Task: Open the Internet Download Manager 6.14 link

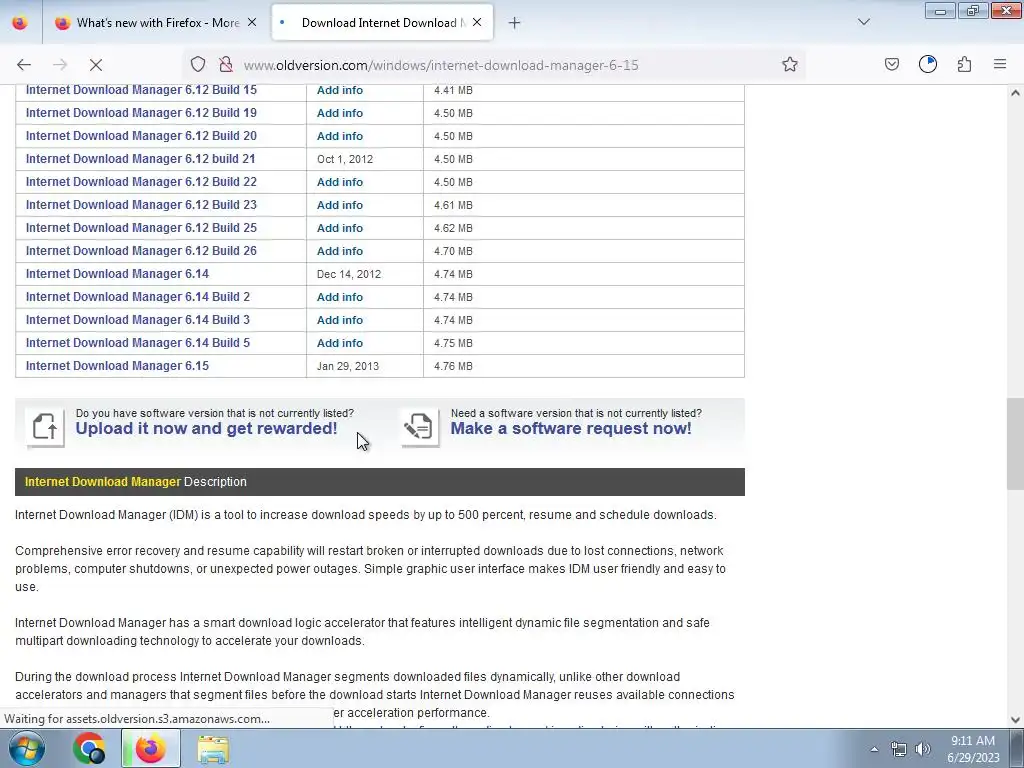Action: tap(118, 274)
